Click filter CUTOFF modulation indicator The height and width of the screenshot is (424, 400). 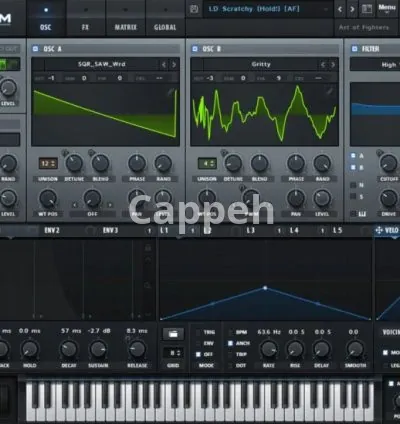point(380,153)
